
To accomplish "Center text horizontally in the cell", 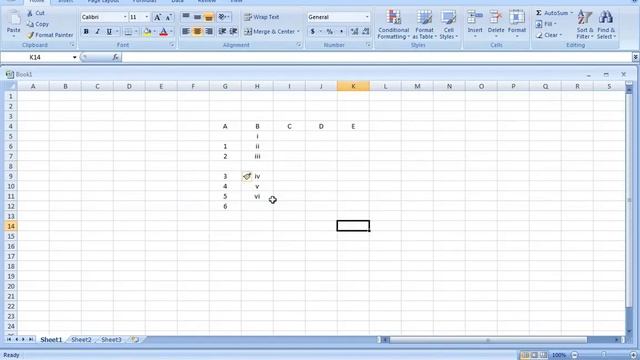I will pos(198,31).
